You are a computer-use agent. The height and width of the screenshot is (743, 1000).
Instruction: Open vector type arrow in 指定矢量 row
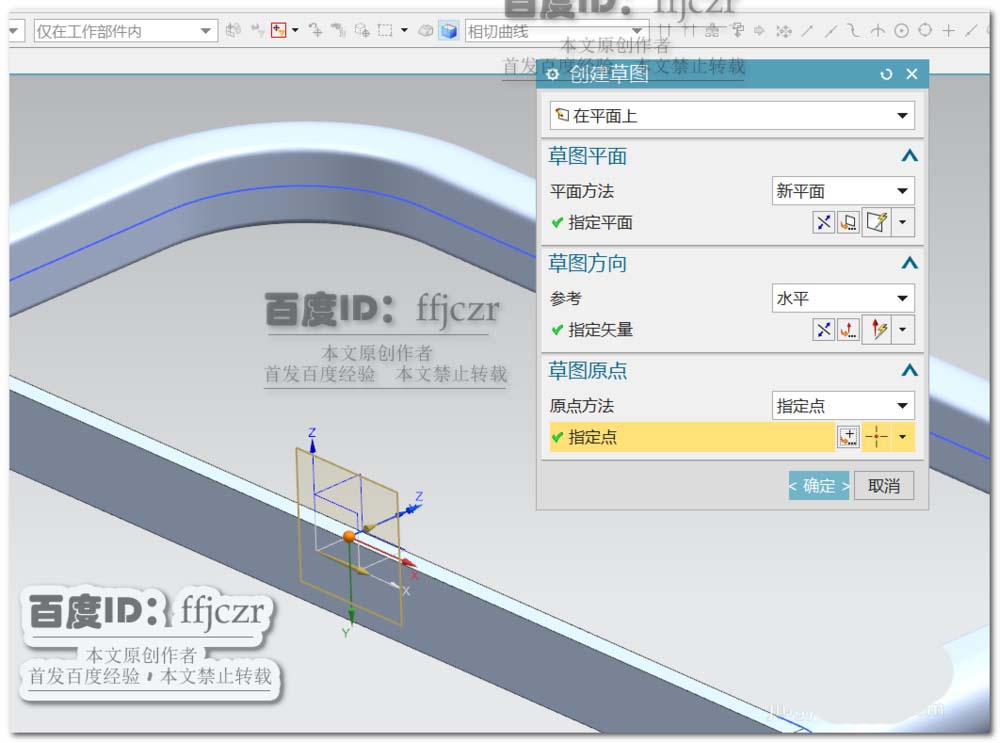pos(902,329)
